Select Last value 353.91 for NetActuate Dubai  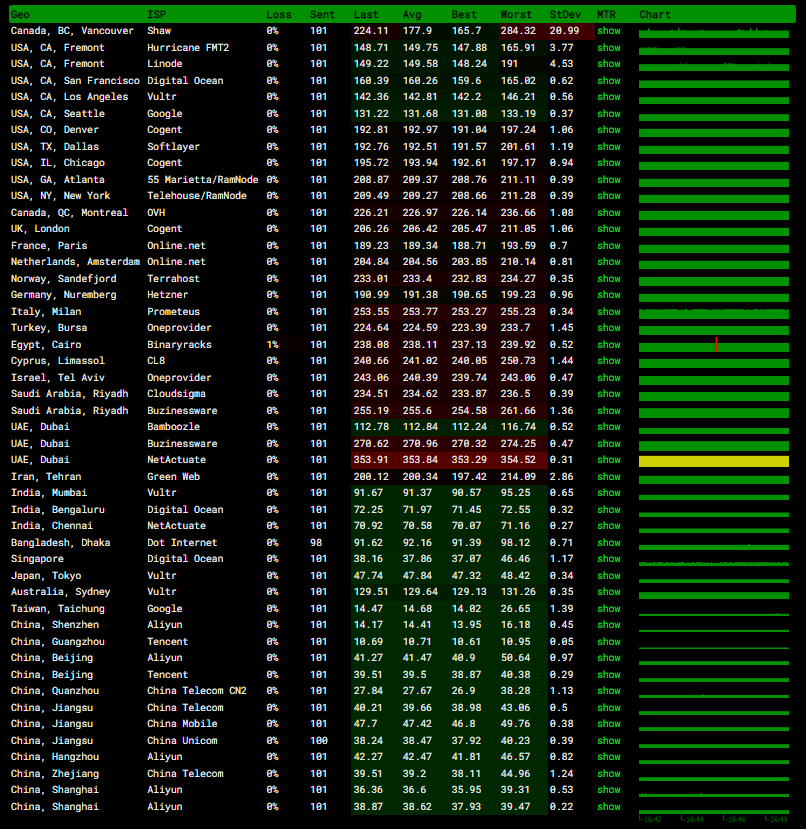click(x=371, y=459)
